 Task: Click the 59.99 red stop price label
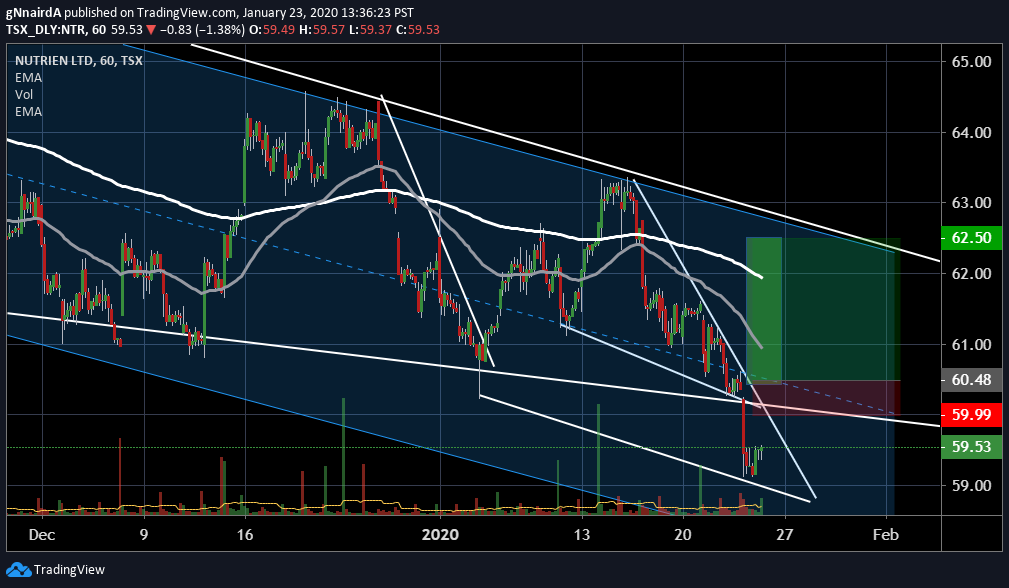click(971, 414)
